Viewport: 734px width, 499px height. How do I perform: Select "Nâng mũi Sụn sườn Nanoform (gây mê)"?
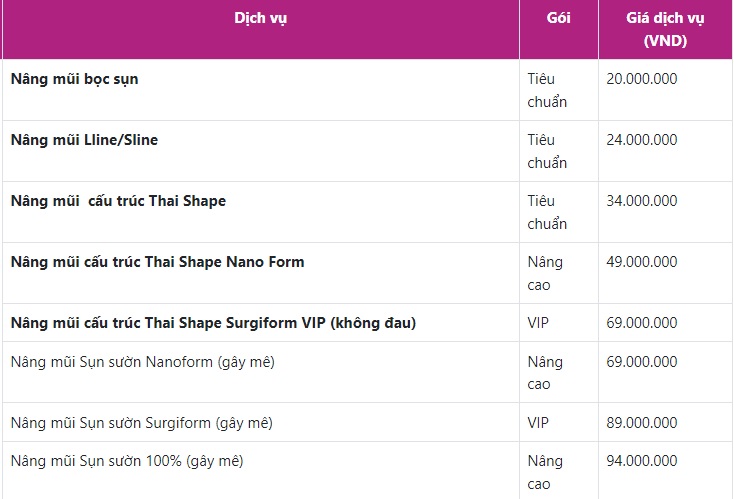[x=143, y=362]
